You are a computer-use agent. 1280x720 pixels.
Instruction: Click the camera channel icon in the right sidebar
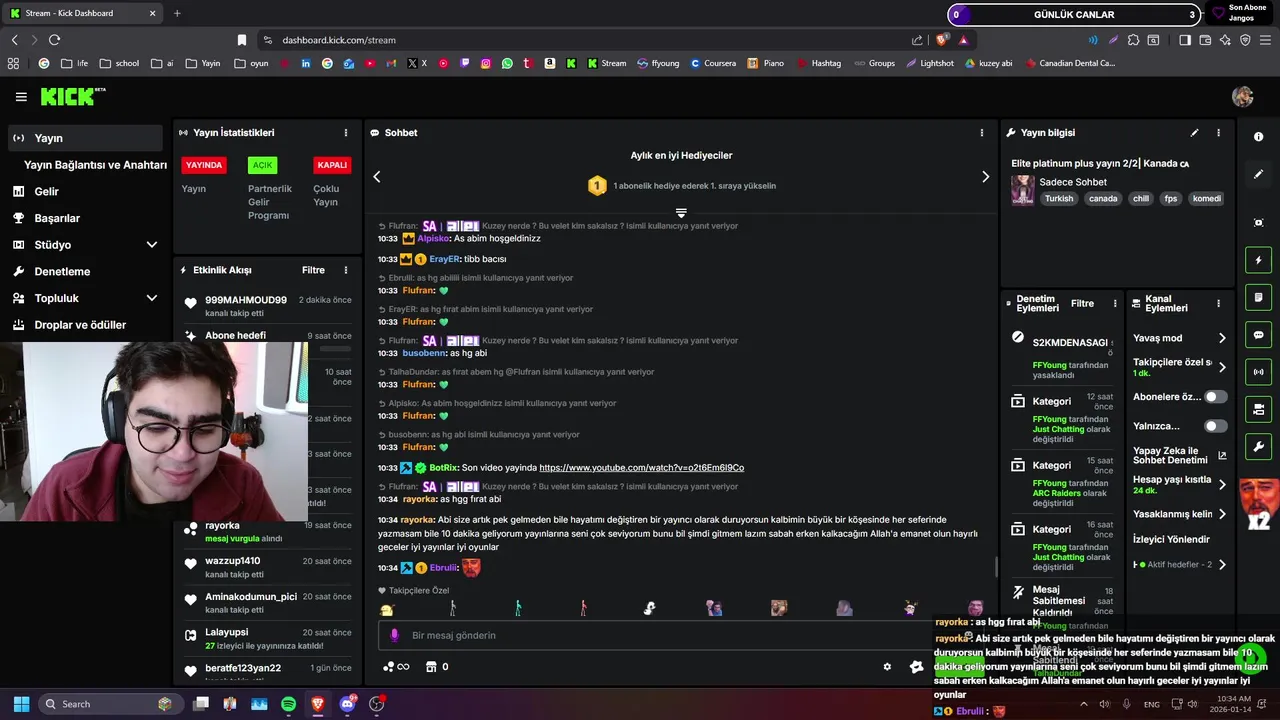[1258, 409]
